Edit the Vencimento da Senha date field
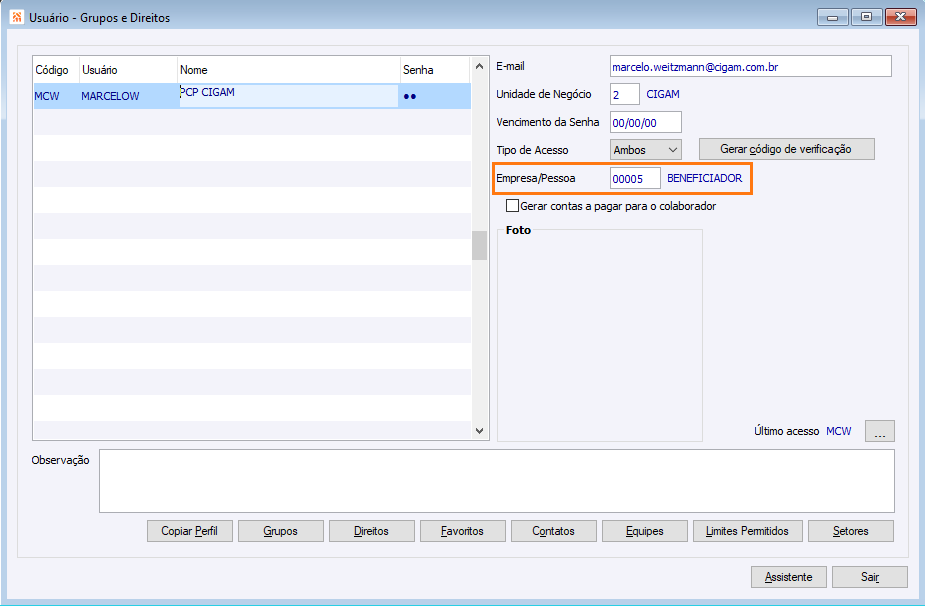The image size is (925, 606). point(645,123)
